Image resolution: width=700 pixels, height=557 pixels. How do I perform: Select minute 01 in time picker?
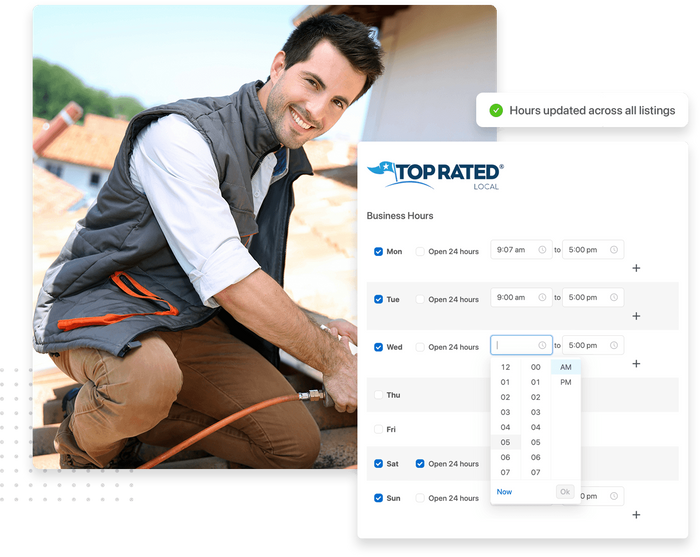tap(536, 382)
